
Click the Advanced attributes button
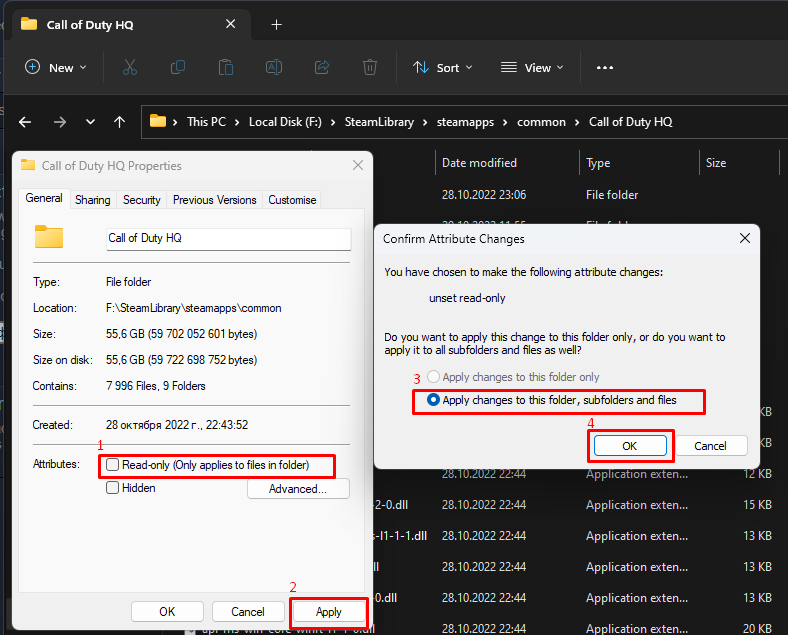[x=297, y=489]
